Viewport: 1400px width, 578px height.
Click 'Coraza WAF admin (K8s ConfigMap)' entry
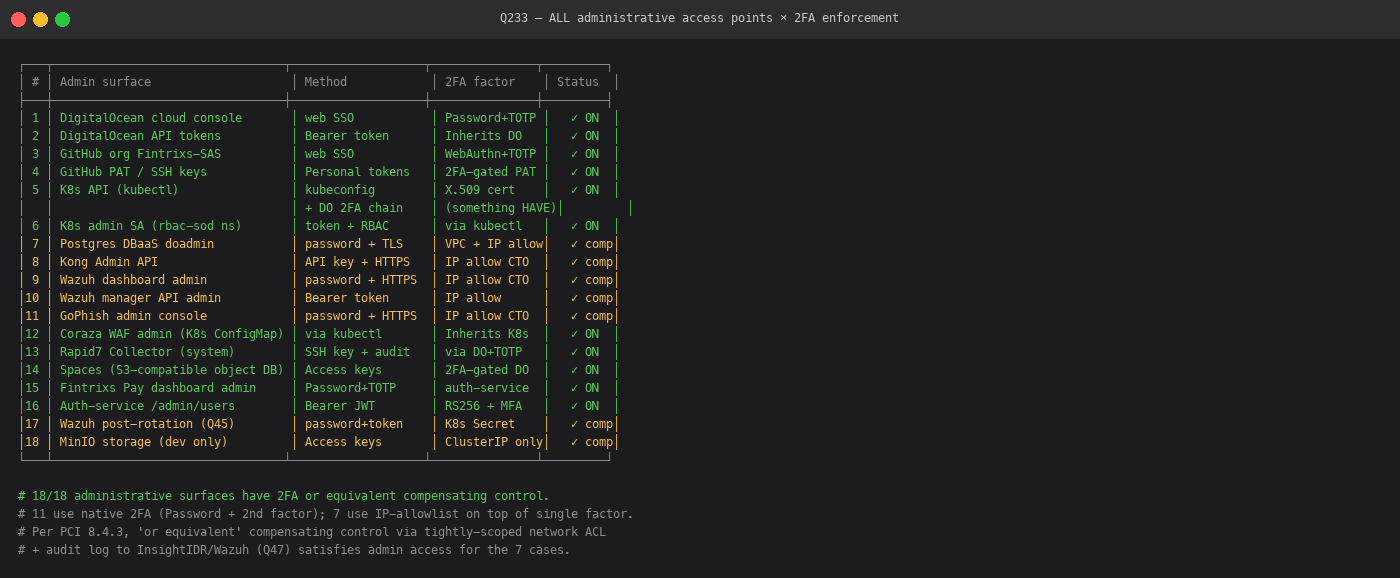172,334
